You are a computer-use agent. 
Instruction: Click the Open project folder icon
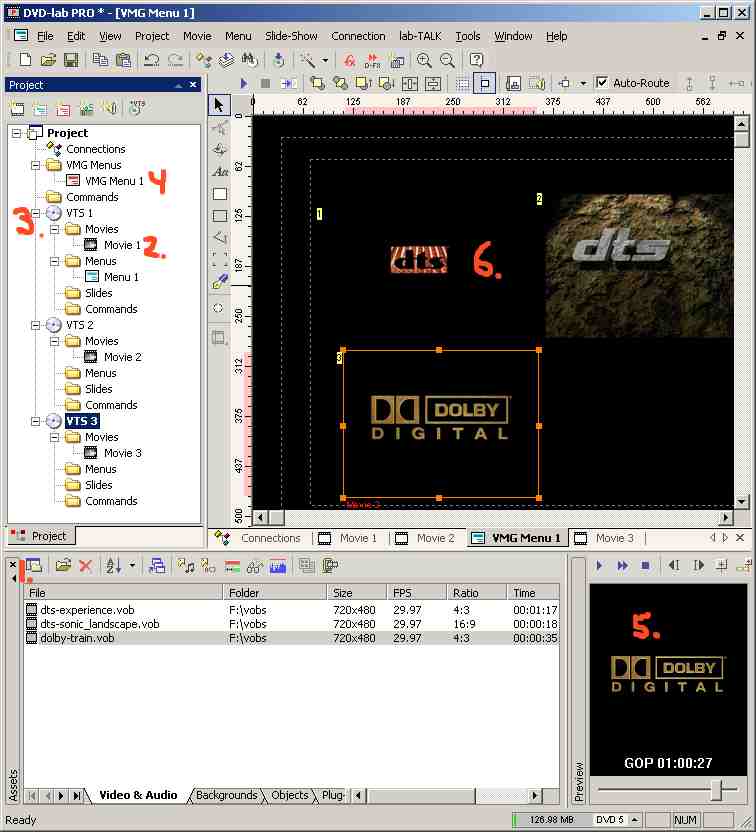coord(48,60)
